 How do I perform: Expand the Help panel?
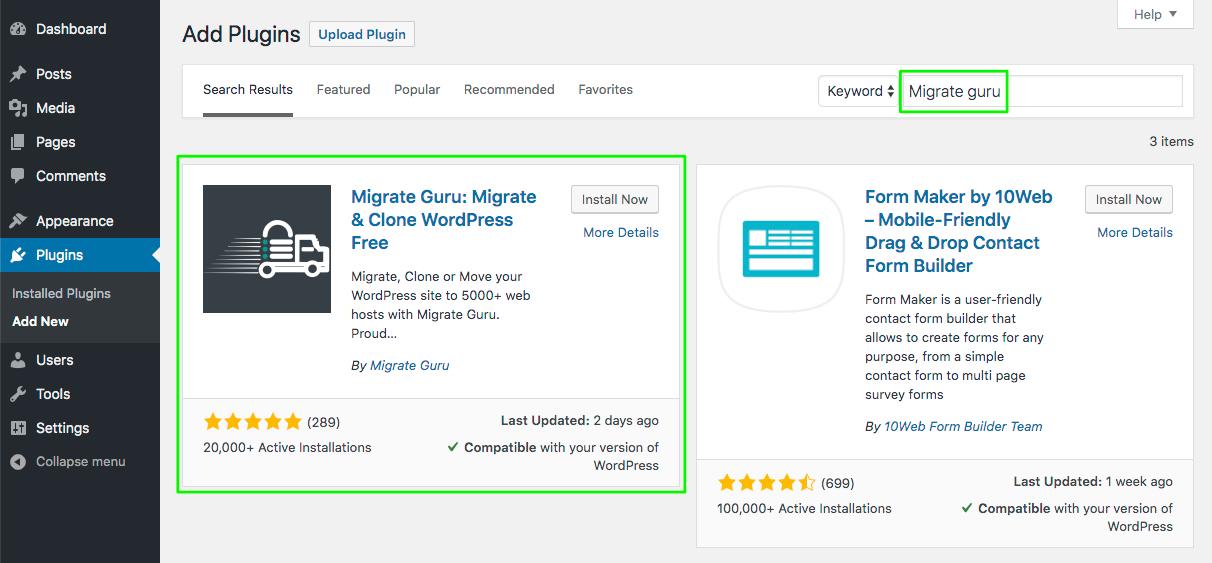point(1155,14)
